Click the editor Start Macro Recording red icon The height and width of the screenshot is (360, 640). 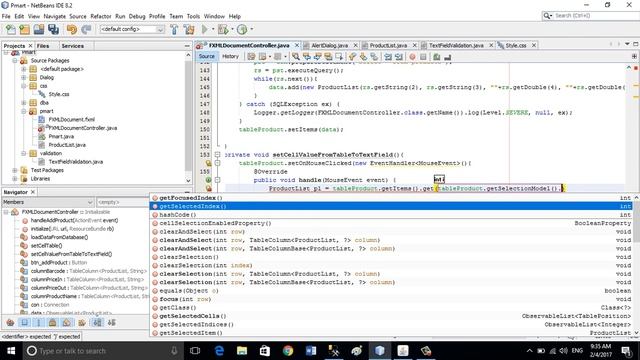(x=412, y=56)
